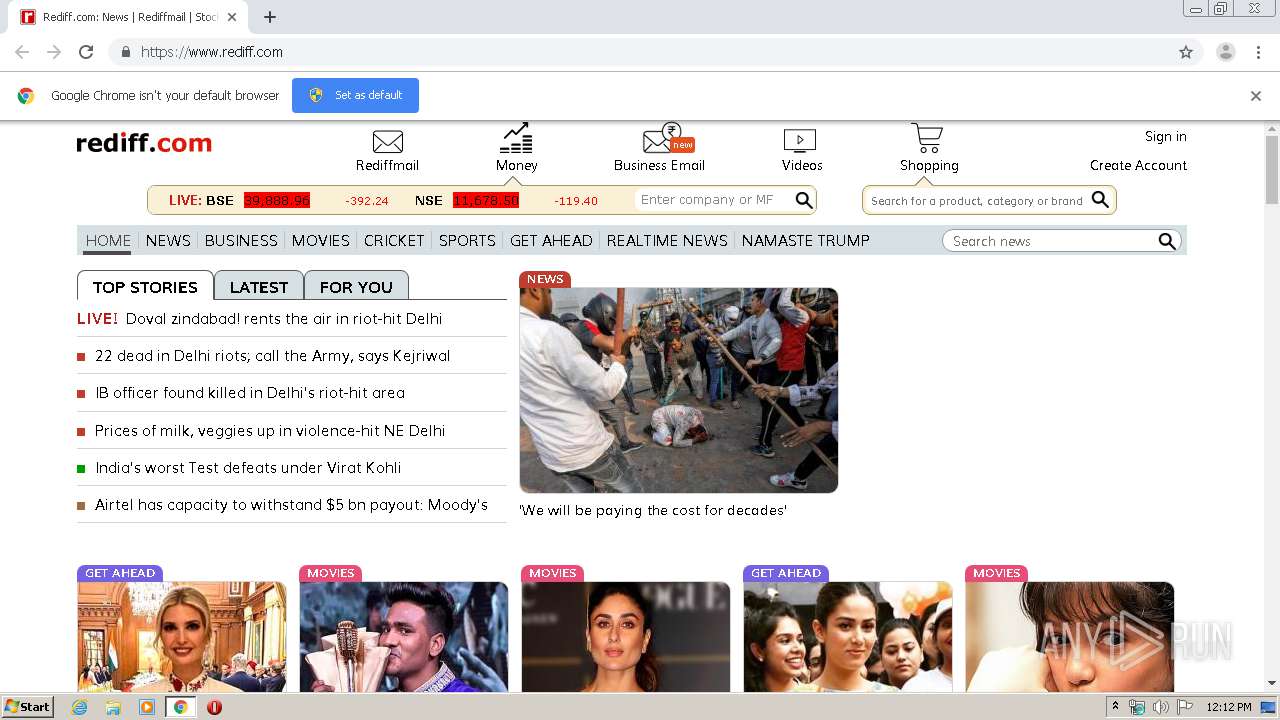Screen dimensions: 1280x720
Task: Open the NEWS navigation menu
Action: click(x=168, y=241)
